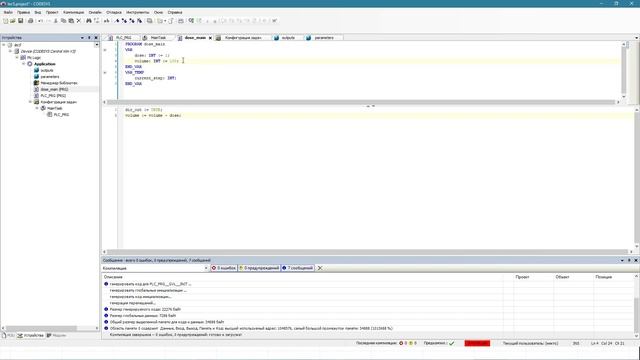Open the Компиляция menu

(73, 12)
